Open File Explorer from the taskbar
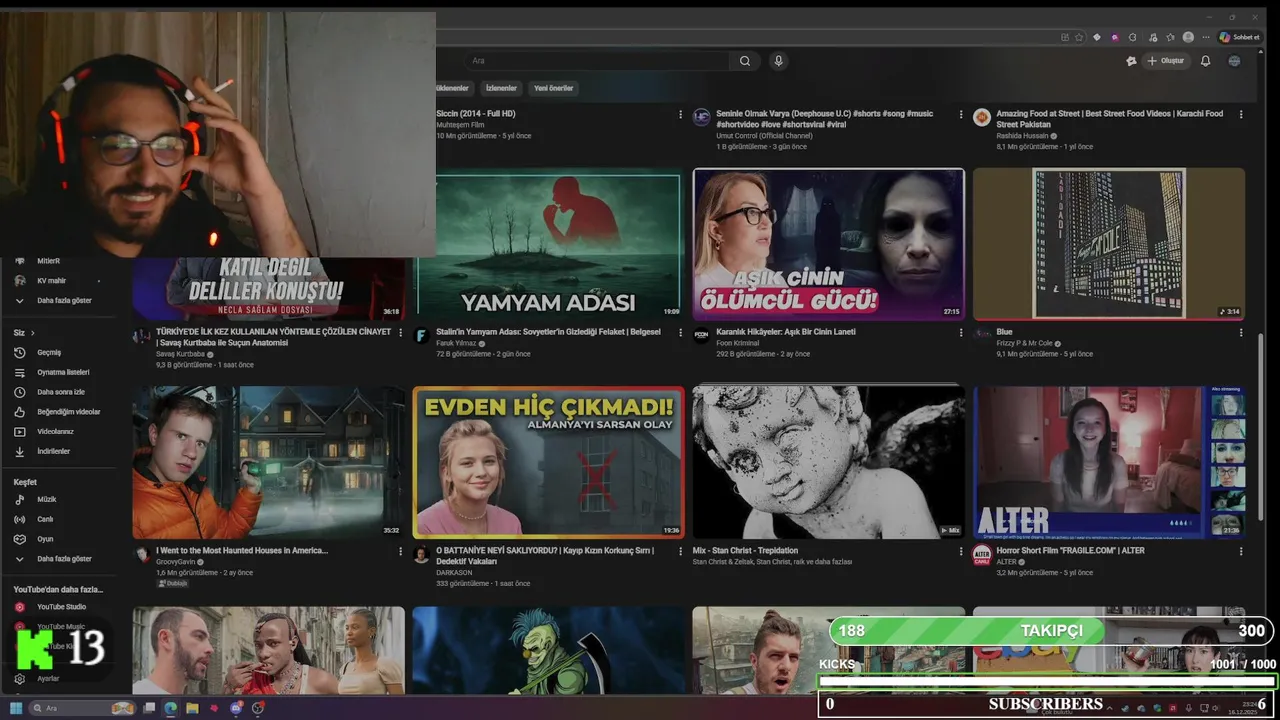This screenshot has width=1280, height=720. [192, 708]
